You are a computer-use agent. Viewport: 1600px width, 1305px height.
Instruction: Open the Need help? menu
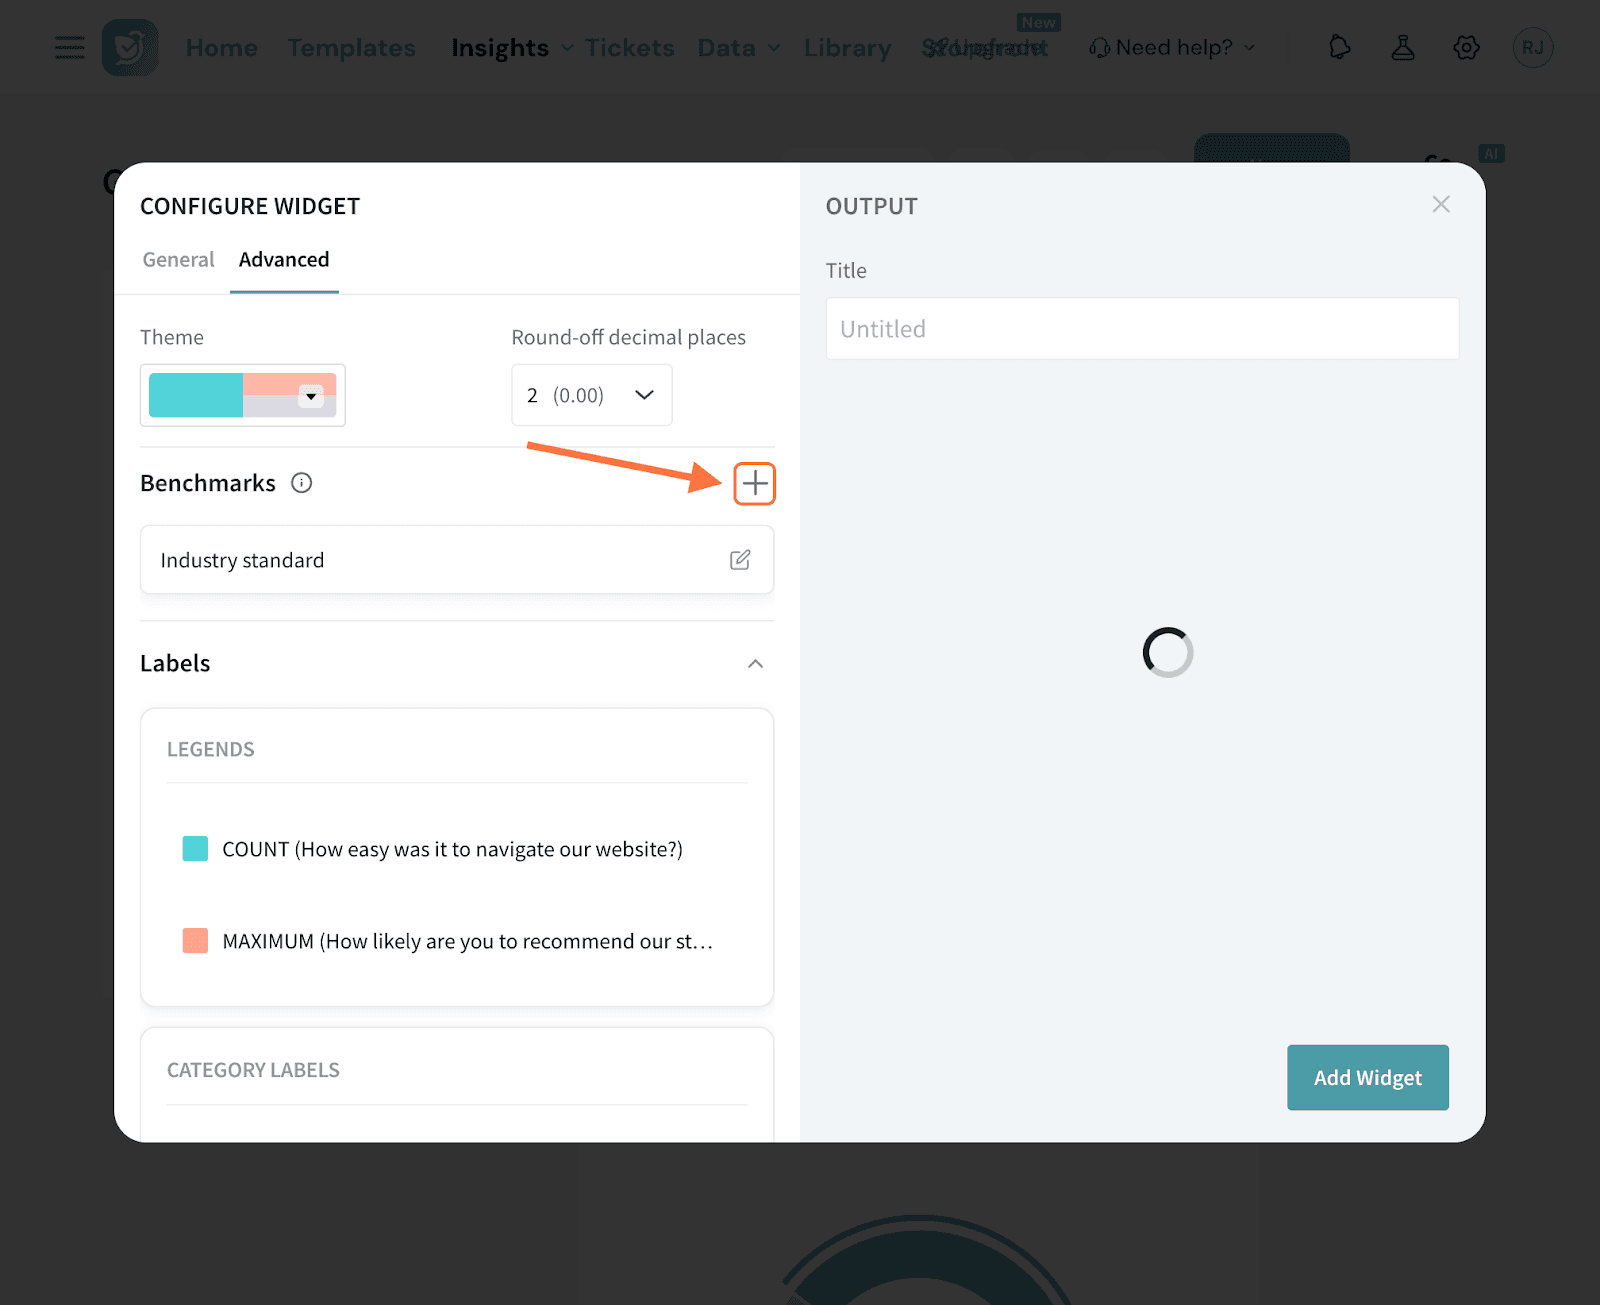click(1172, 47)
